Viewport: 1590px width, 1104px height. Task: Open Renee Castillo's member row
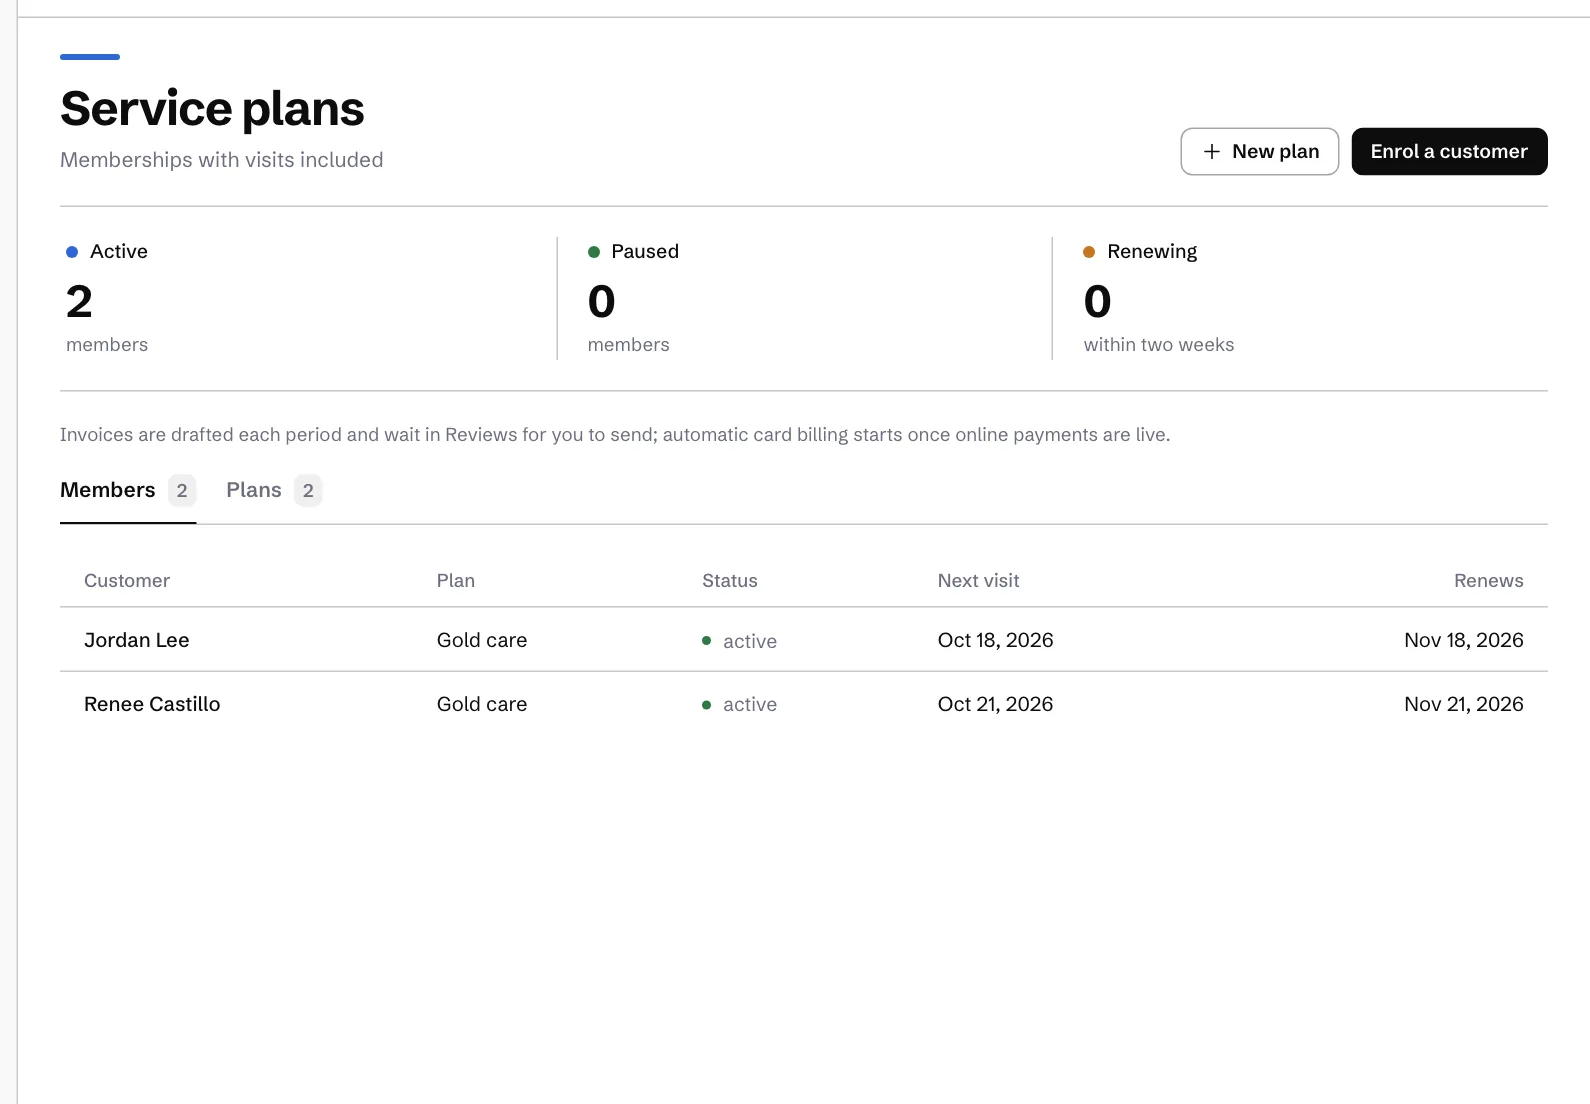tap(804, 704)
